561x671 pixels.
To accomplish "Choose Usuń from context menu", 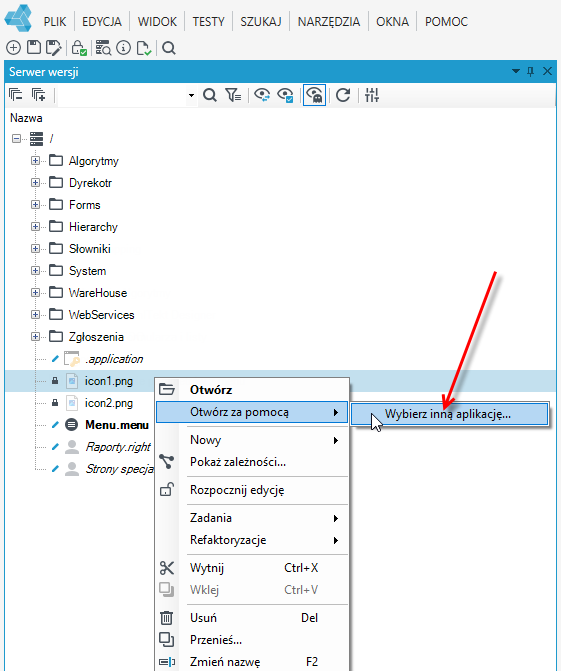I will coord(252,618).
